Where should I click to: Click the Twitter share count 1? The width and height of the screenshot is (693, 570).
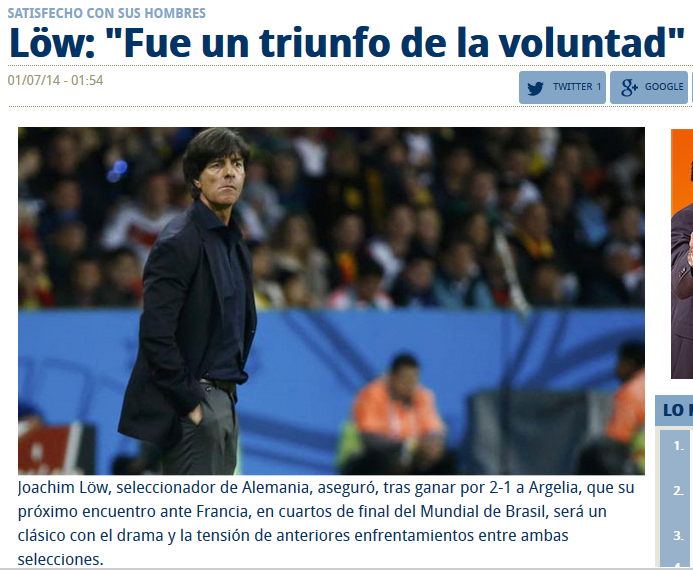(x=598, y=87)
